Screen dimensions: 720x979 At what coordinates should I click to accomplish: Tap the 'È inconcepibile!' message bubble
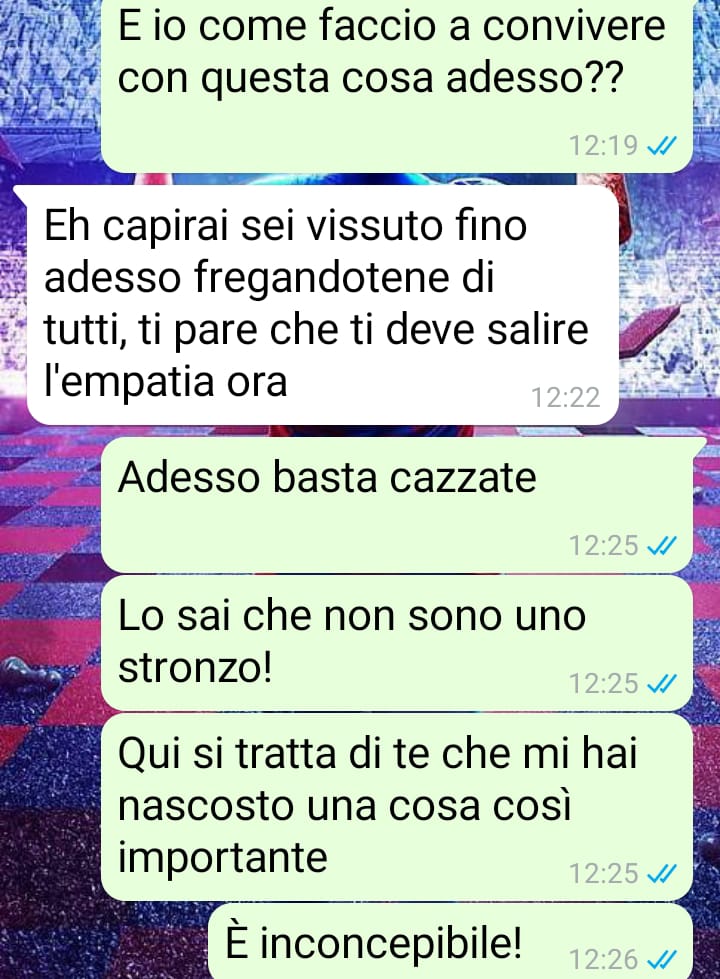pos(450,942)
